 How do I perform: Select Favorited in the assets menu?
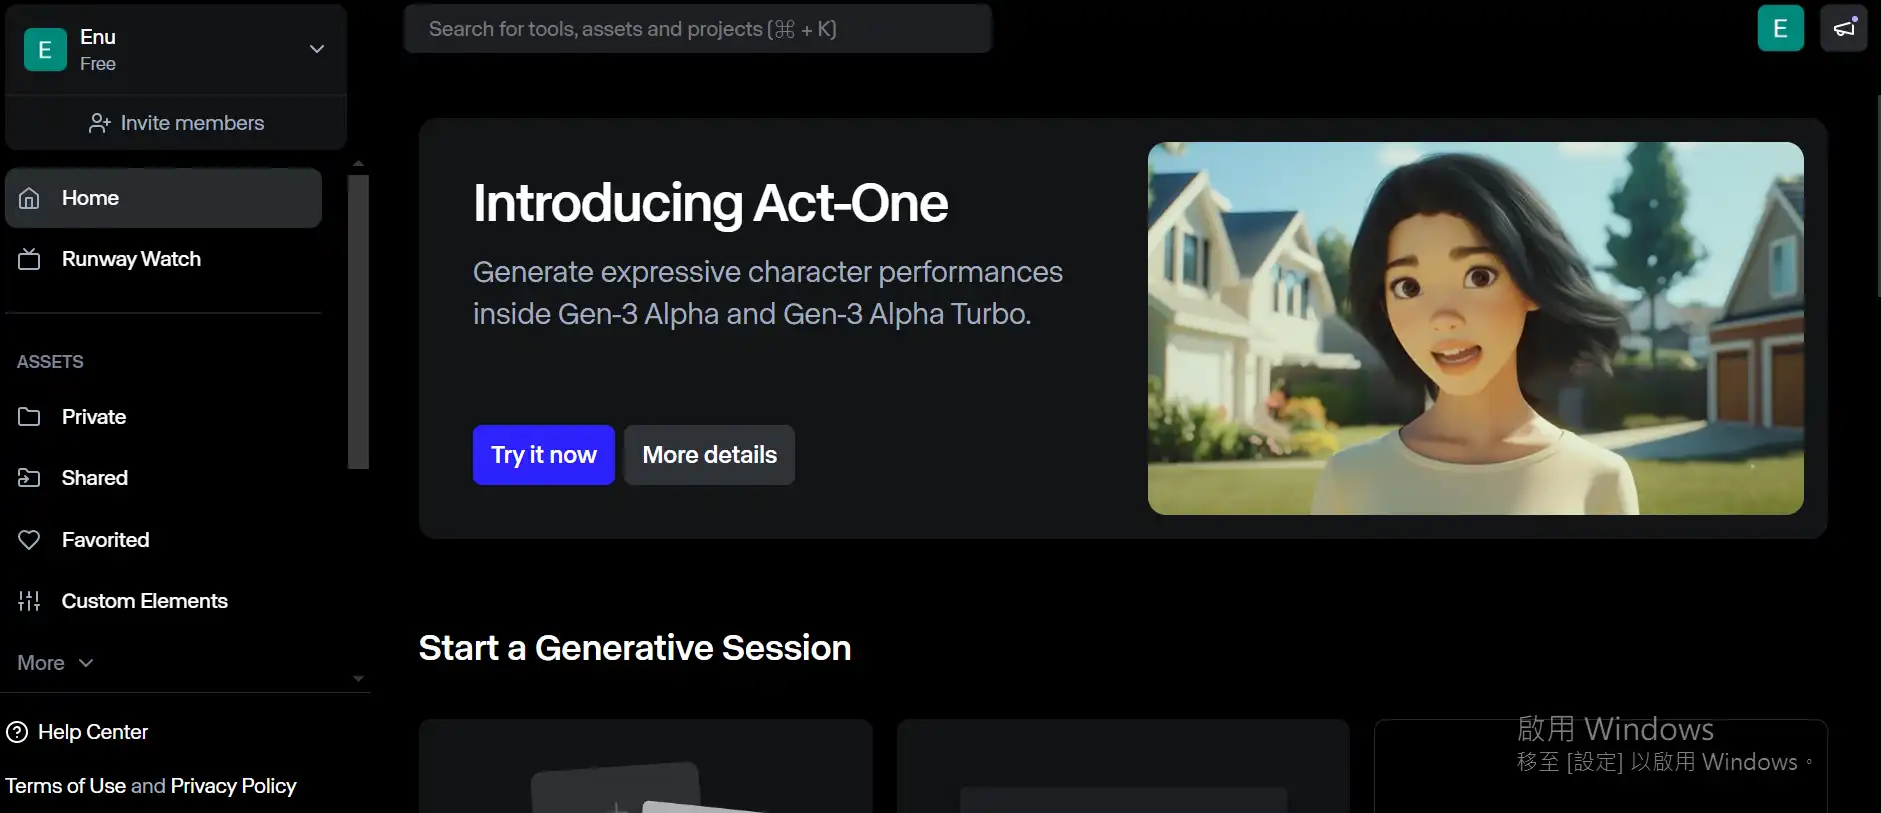coord(105,540)
